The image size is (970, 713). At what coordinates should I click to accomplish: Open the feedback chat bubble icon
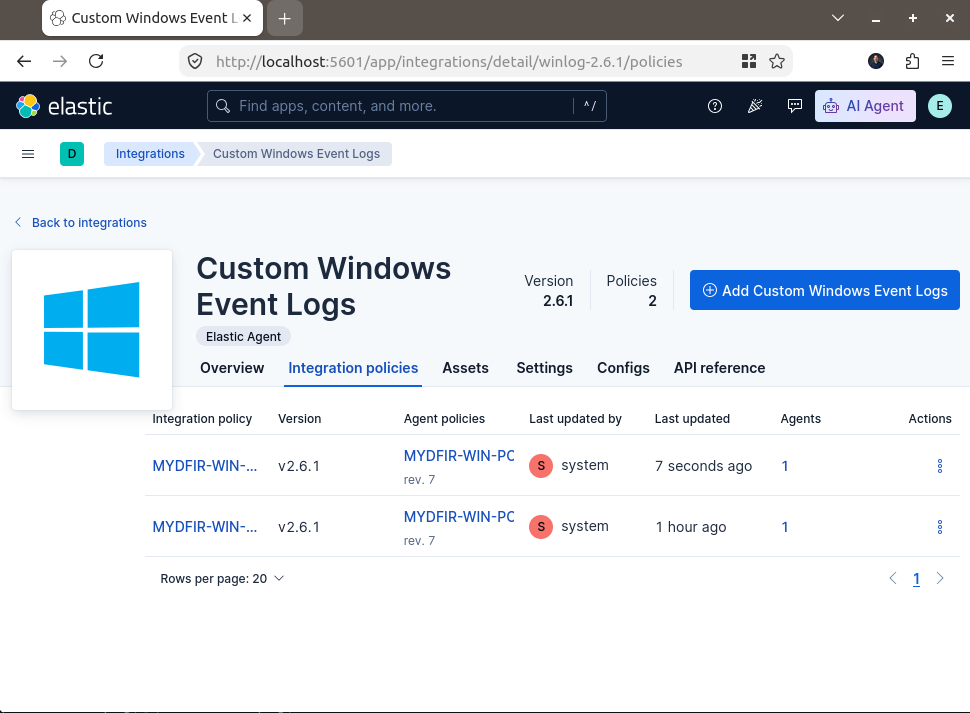795,106
